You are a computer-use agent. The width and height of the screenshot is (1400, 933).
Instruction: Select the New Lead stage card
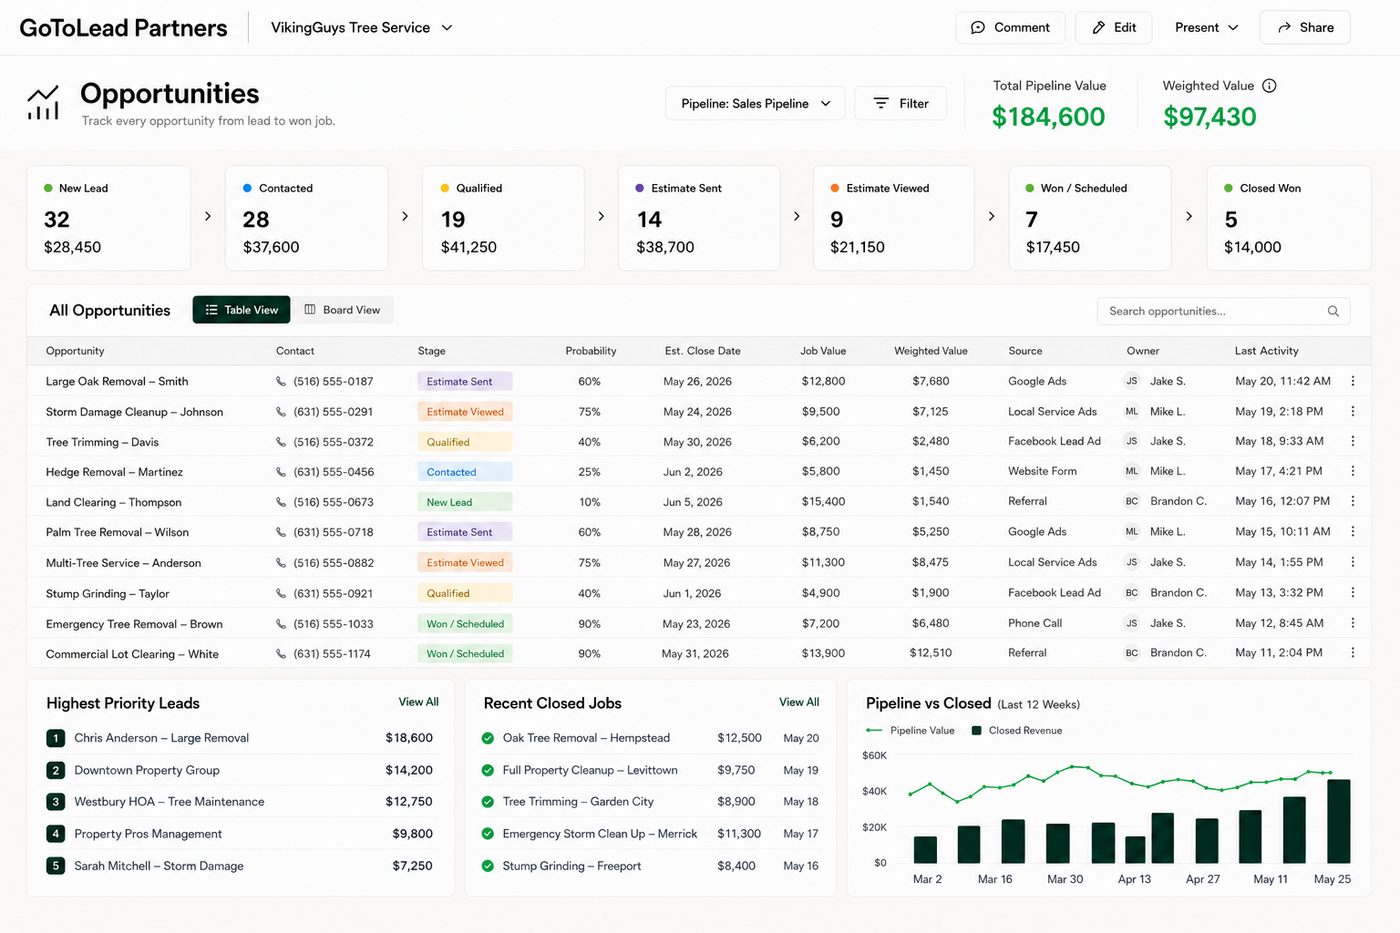(109, 218)
